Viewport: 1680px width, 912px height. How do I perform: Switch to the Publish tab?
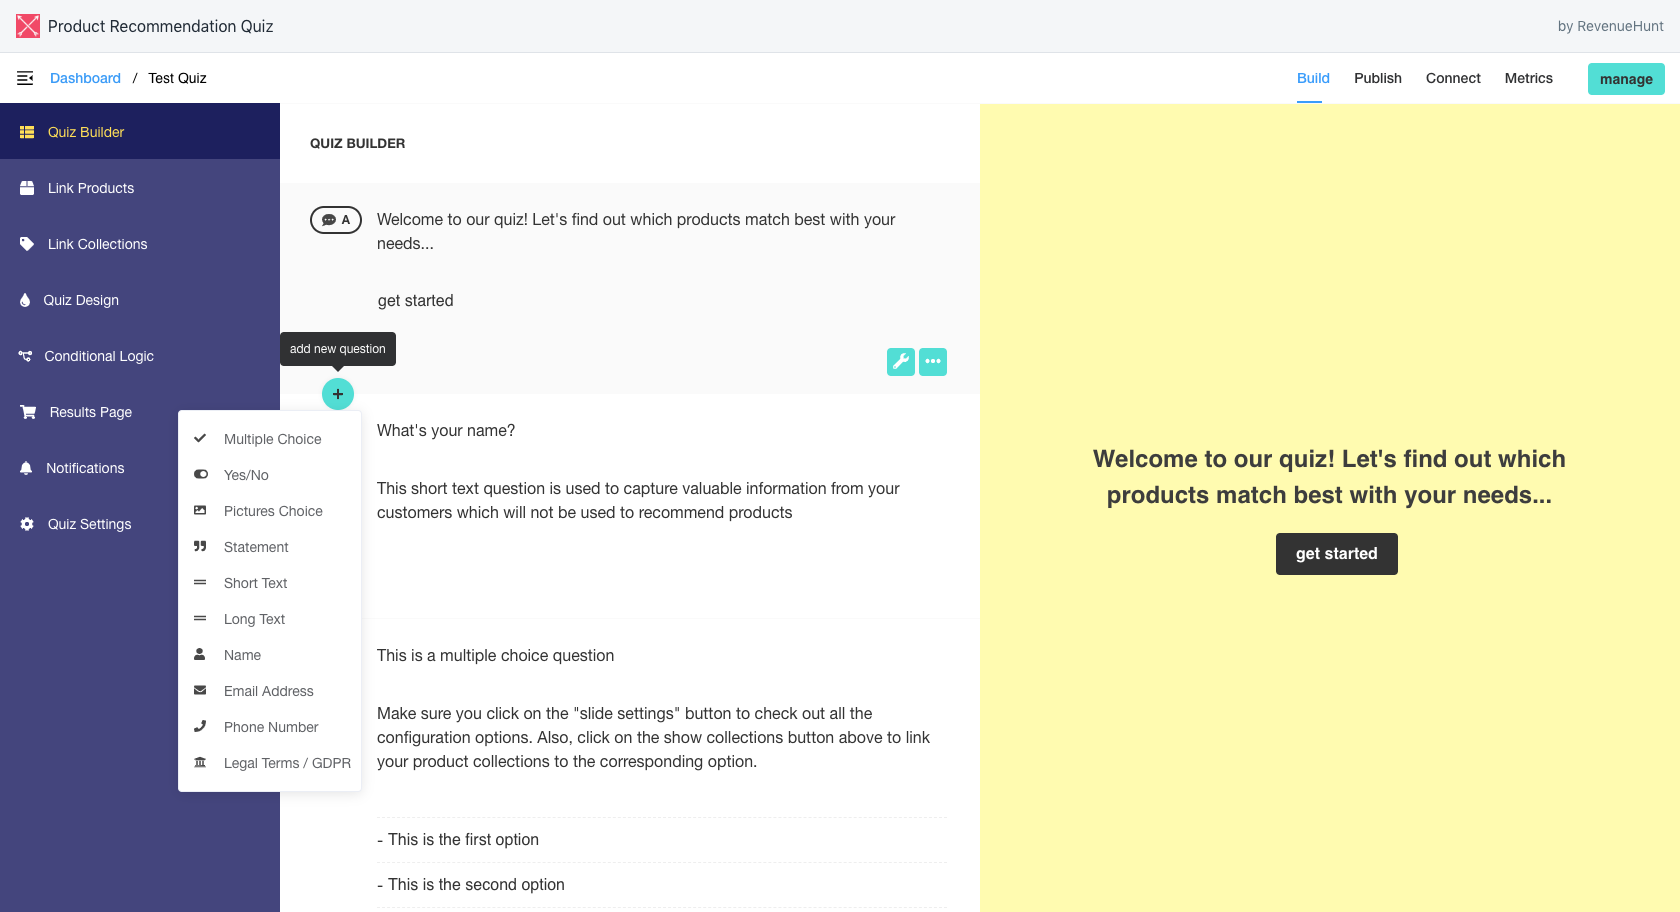tap(1378, 78)
